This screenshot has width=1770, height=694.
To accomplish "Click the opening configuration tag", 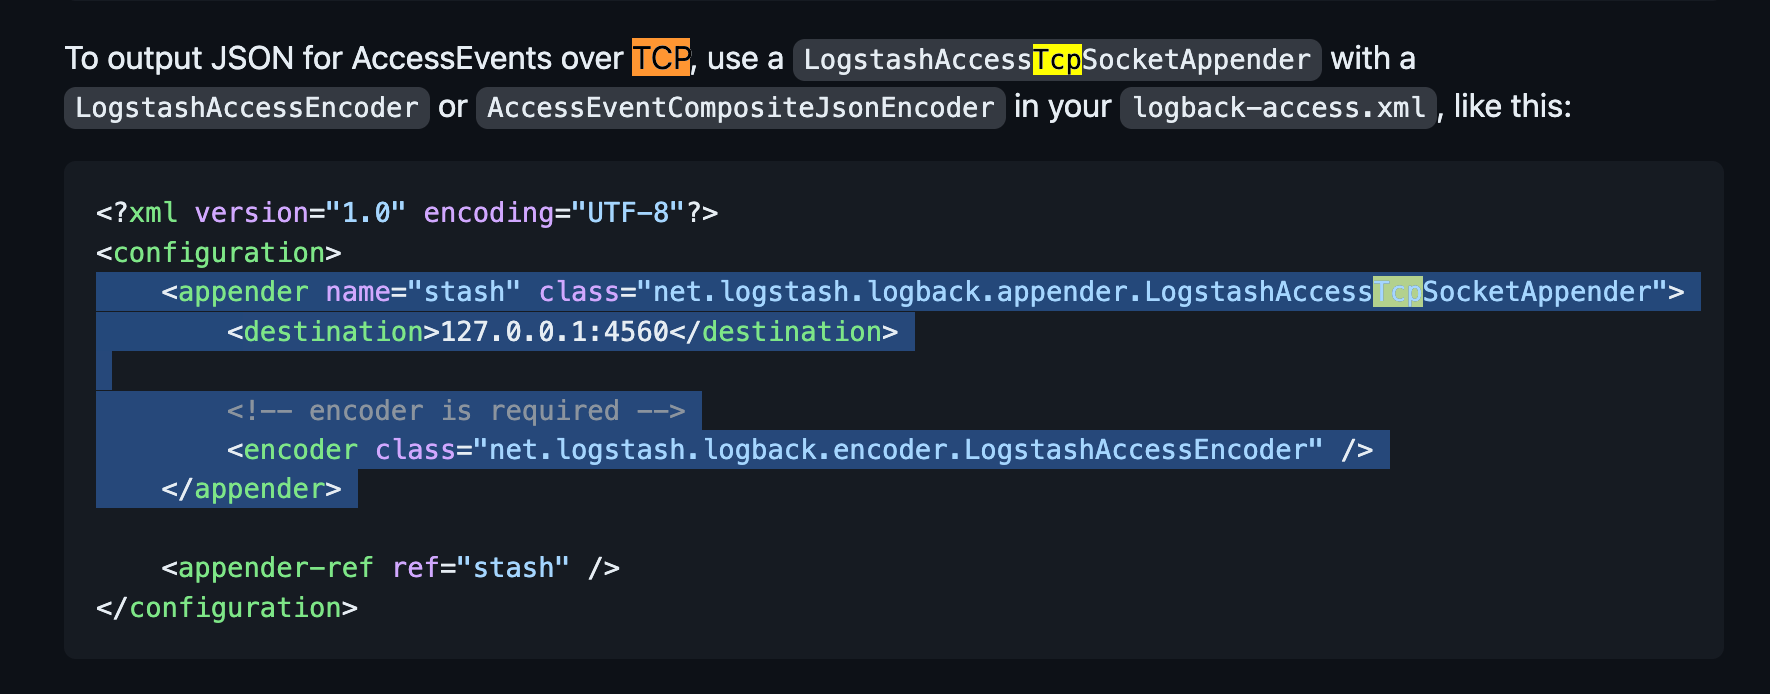I will pos(219,253).
